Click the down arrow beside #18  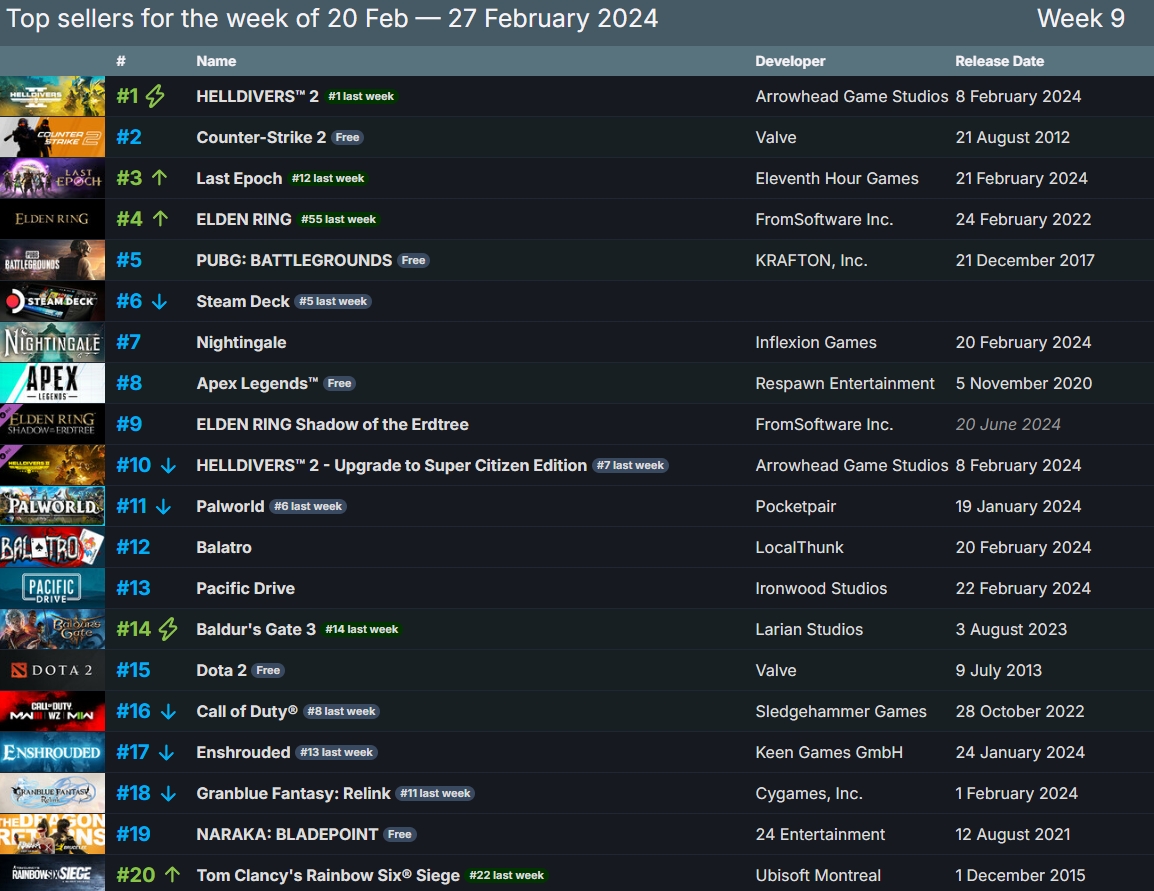[x=169, y=794]
